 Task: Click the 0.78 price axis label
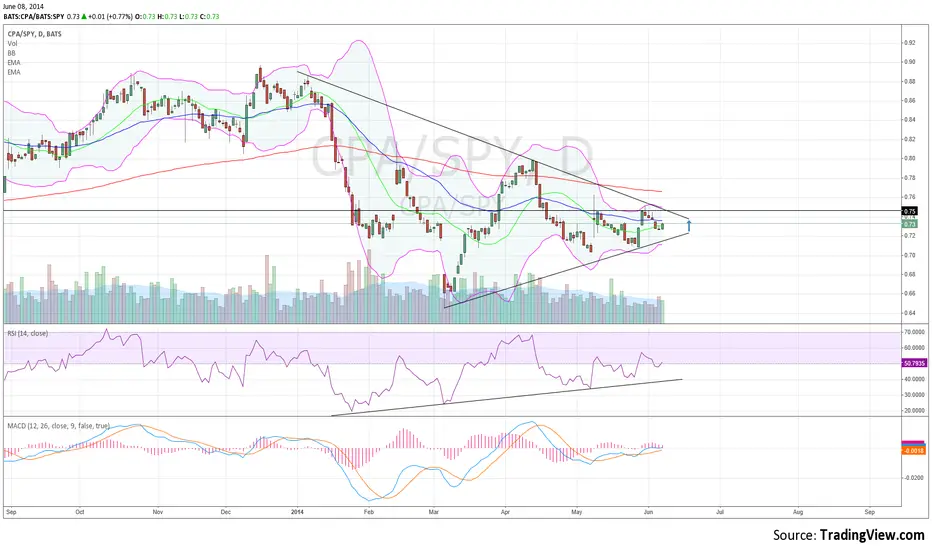pyautogui.click(x=909, y=178)
